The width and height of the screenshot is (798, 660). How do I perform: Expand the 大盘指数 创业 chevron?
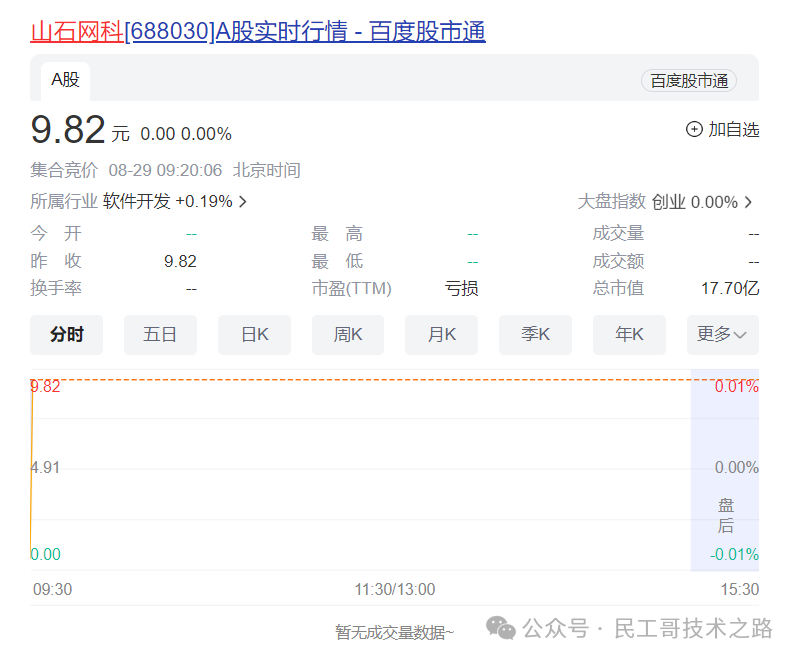click(x=748, y=203)
